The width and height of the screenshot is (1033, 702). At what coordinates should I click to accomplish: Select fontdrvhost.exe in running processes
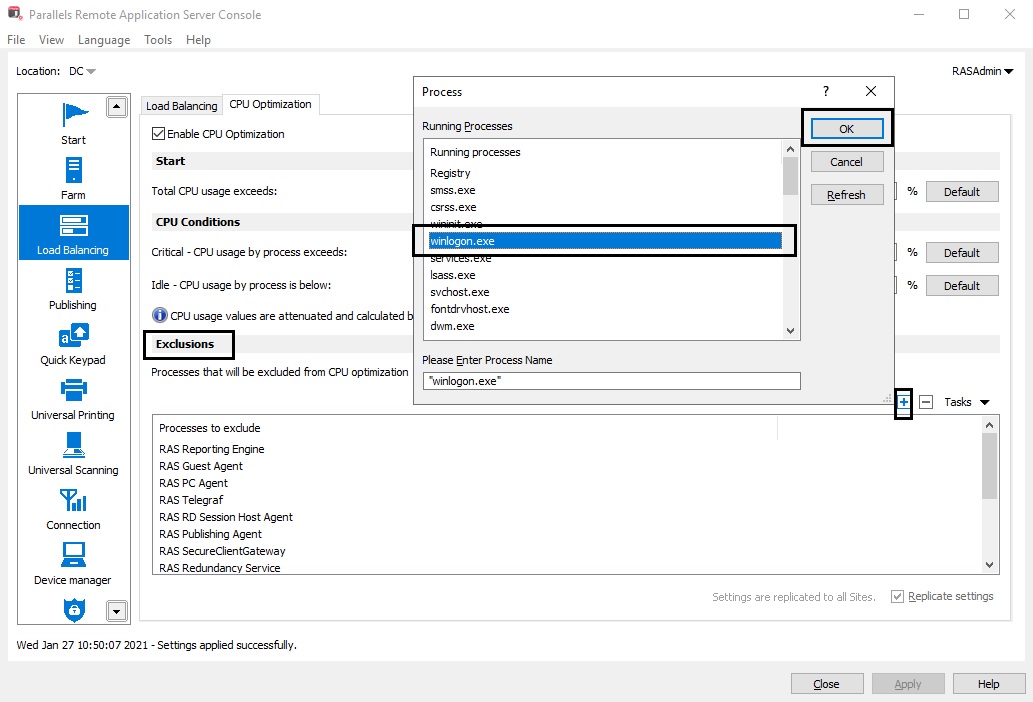pos(605,309)
